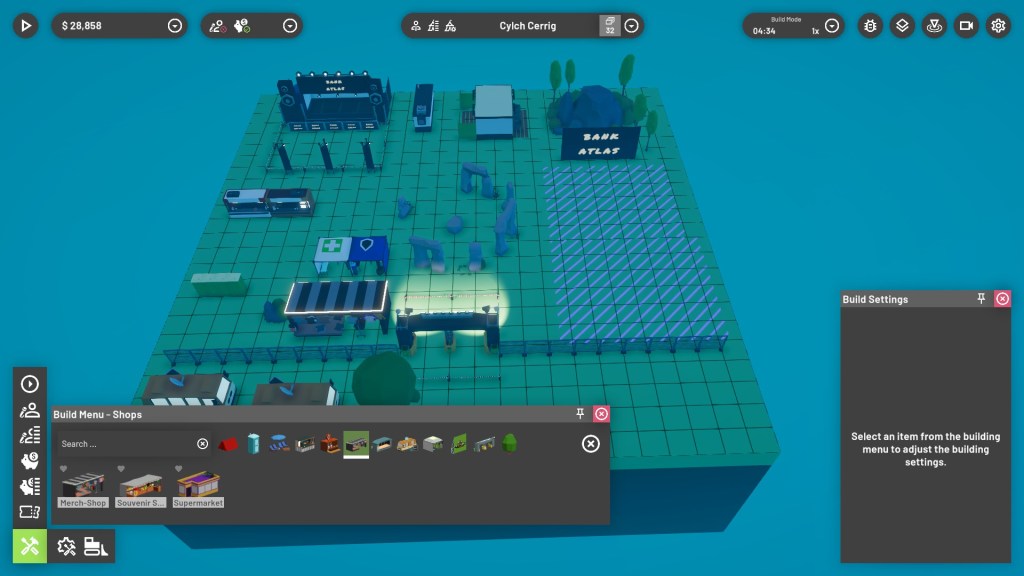This screenshot has width=1024, height=576.
Task: Click the camera view icon
Action: (x=966, y=26)
